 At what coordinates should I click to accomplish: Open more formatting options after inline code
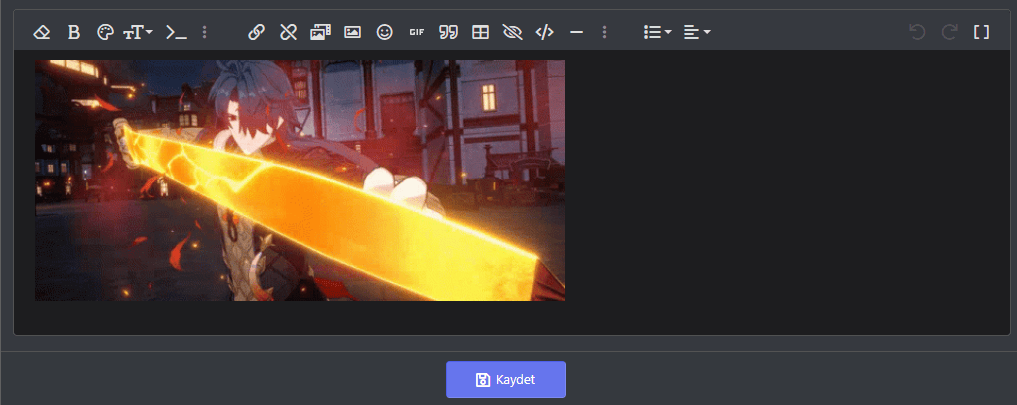pyautogui.click(x=204, y=32)
